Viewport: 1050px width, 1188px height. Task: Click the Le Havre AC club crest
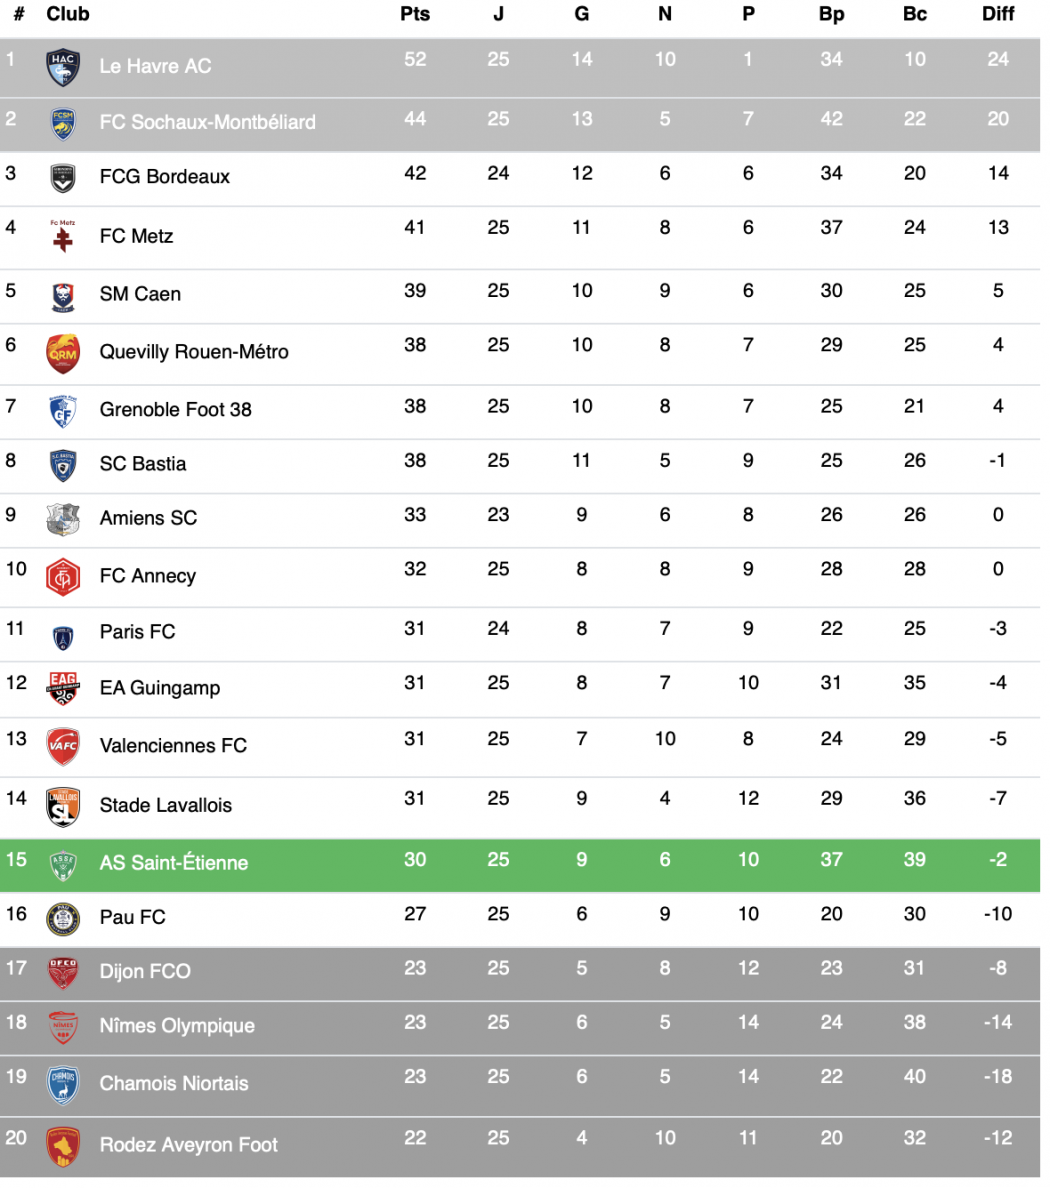63,67
